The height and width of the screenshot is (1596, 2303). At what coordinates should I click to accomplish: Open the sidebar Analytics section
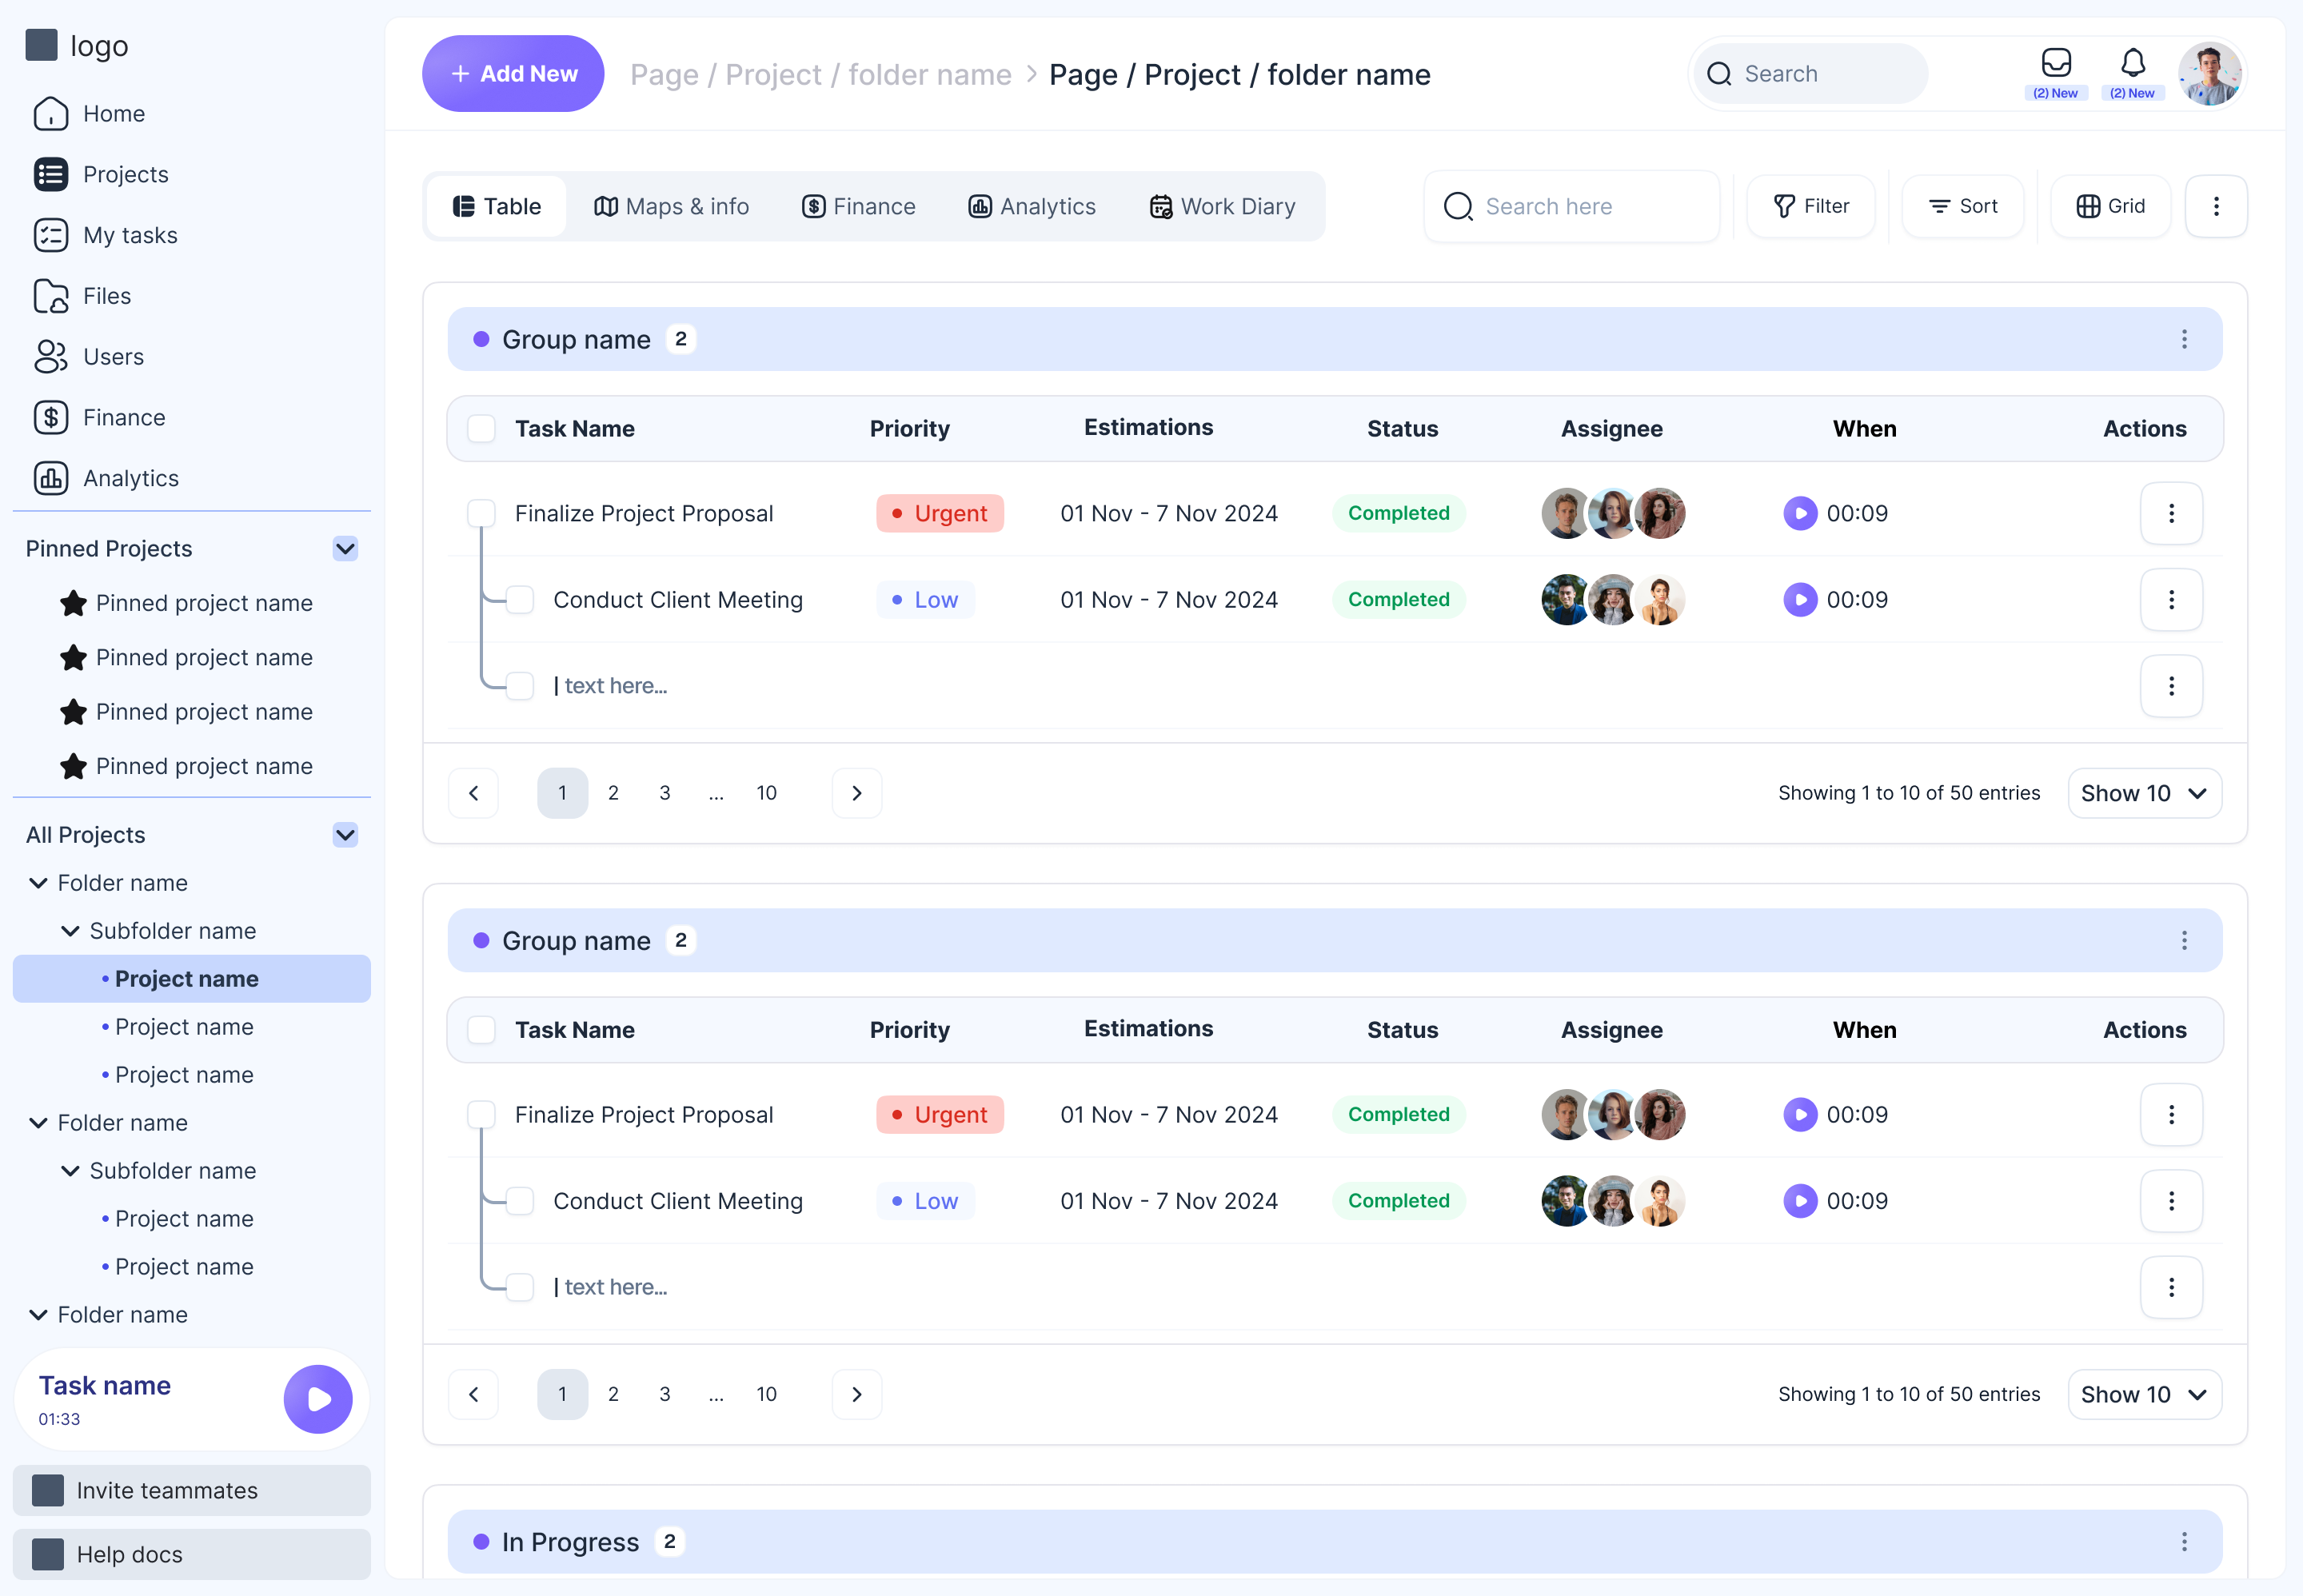click(x=106, y=479)
